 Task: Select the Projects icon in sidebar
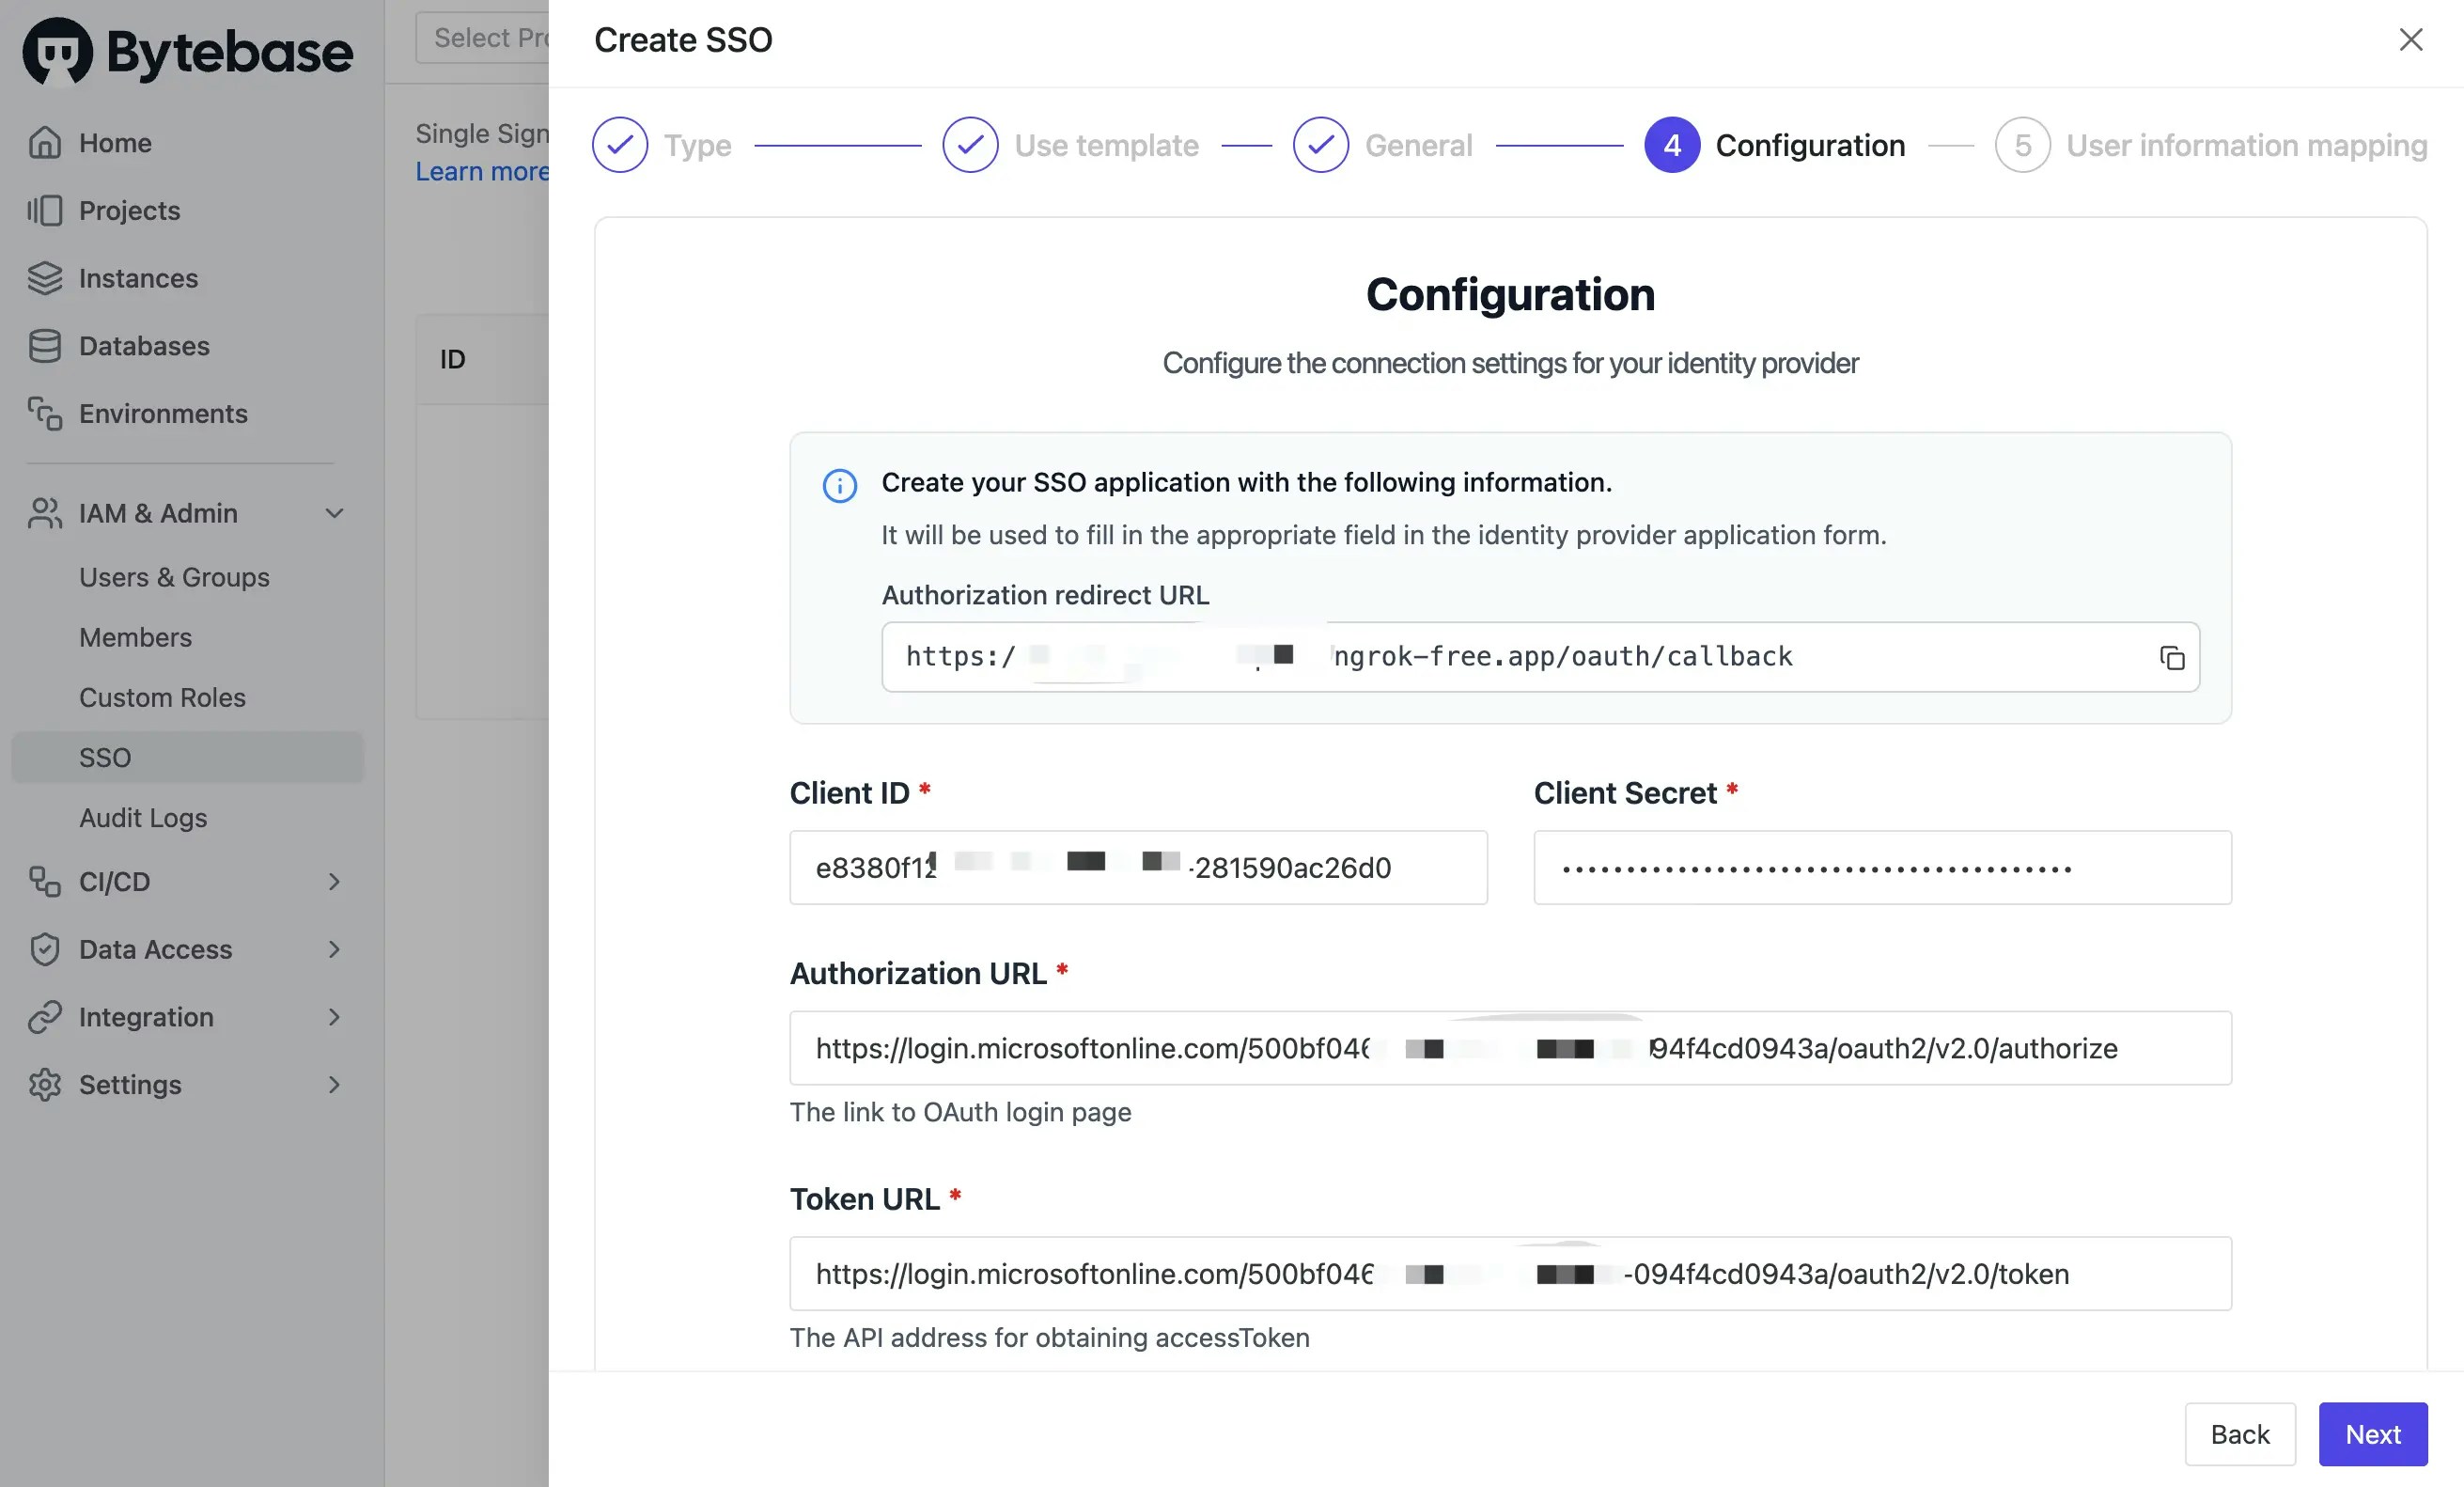coord(44,210)
